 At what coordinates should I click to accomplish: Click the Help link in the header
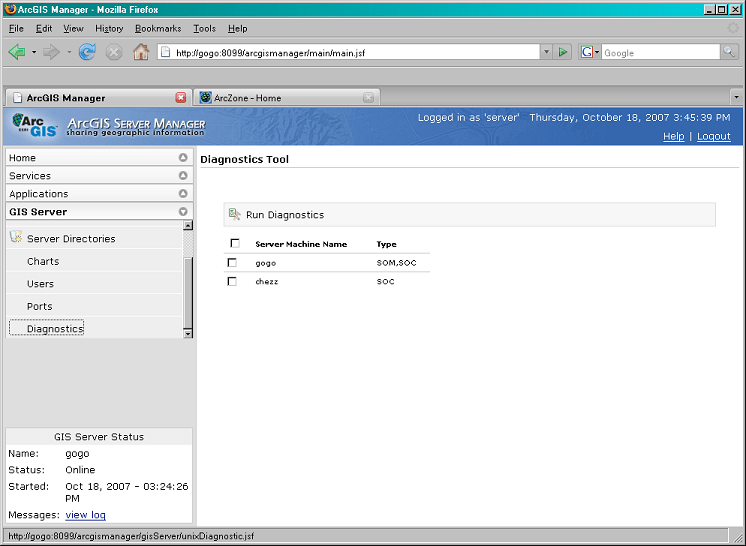coord(674,136)
